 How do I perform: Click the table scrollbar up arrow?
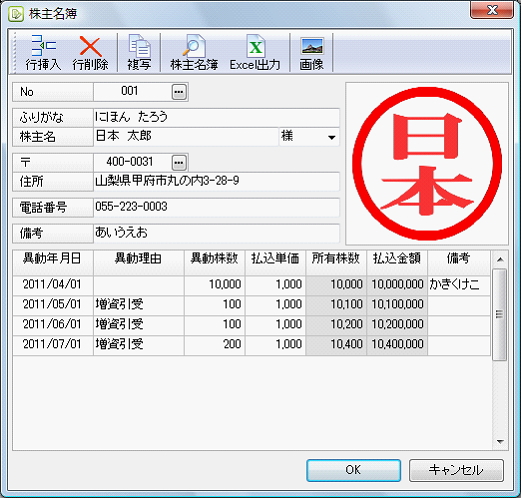click(500, 260)
